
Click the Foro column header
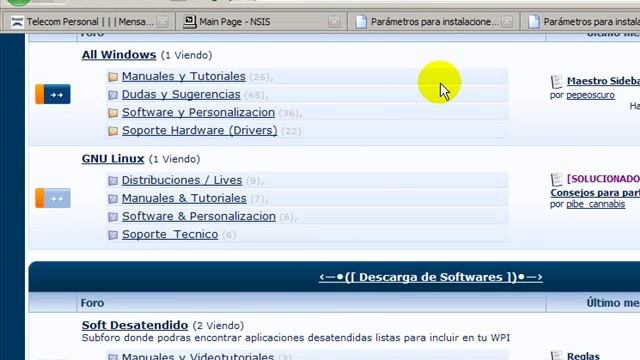[92, 303]
